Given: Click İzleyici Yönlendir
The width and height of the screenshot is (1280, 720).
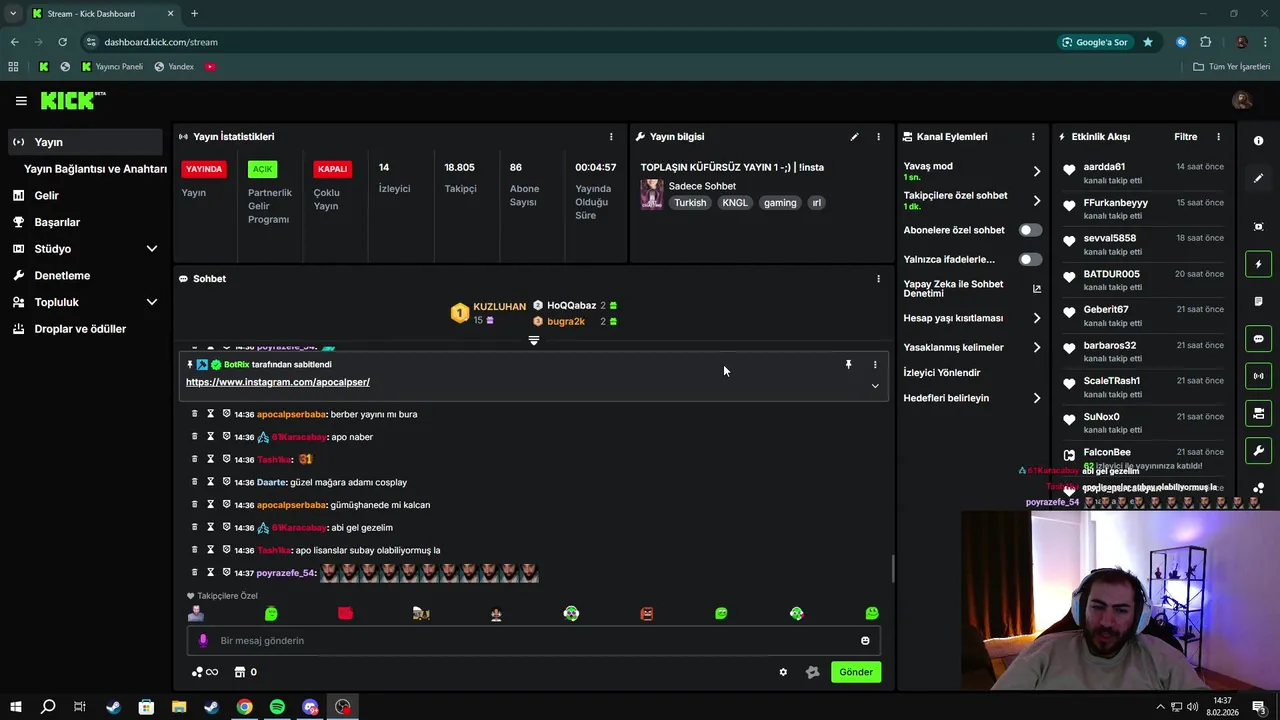Looking at the screenshot, I should 942,373.
